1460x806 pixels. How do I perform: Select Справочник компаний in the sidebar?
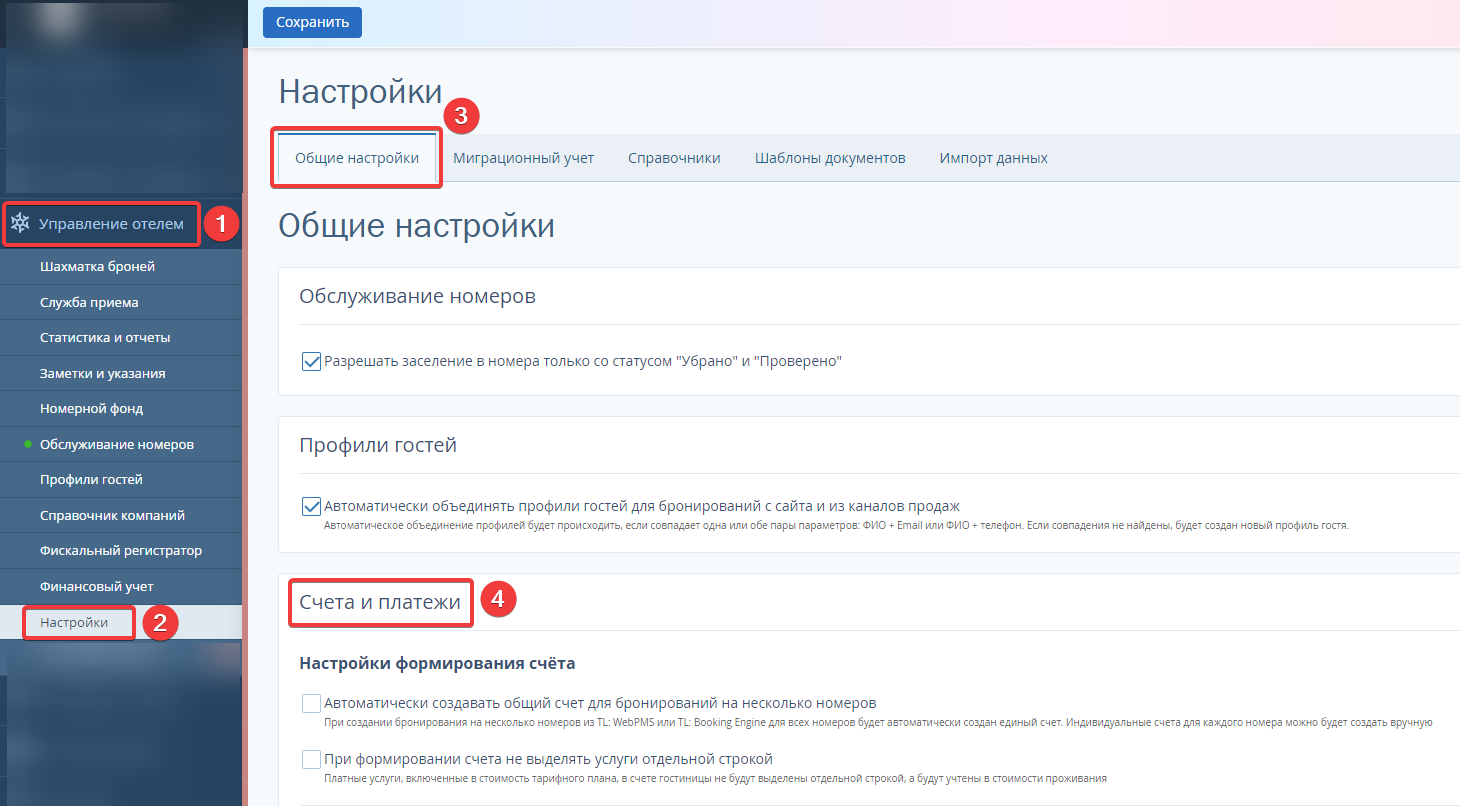click(x=121, y=515)
